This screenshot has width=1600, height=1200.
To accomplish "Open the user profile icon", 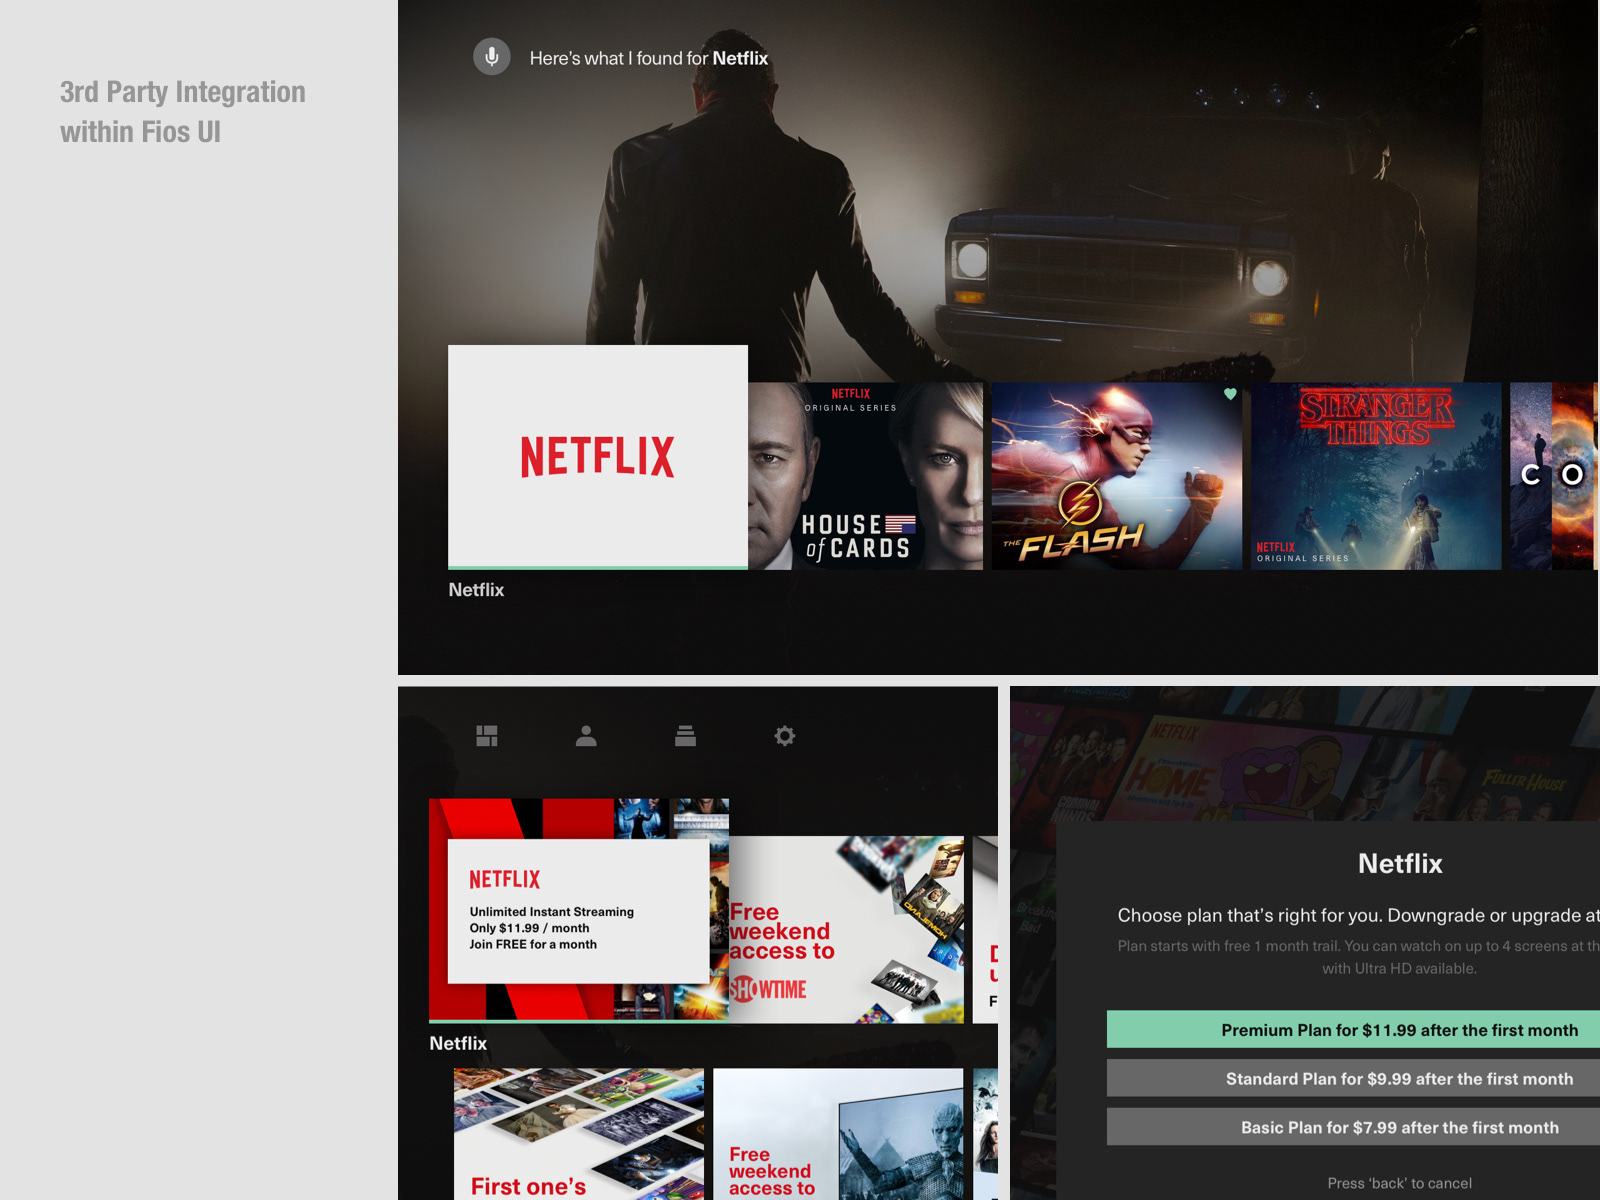I will [x=586, y=736].
